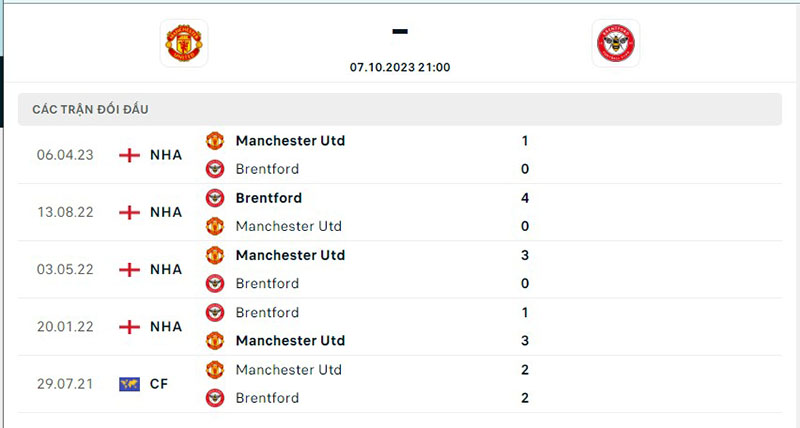The height and width of the screenshot is (428, 800).
Task: Click Brentford logo in 29.07.21 match
Action: click(x=215, y=398)
